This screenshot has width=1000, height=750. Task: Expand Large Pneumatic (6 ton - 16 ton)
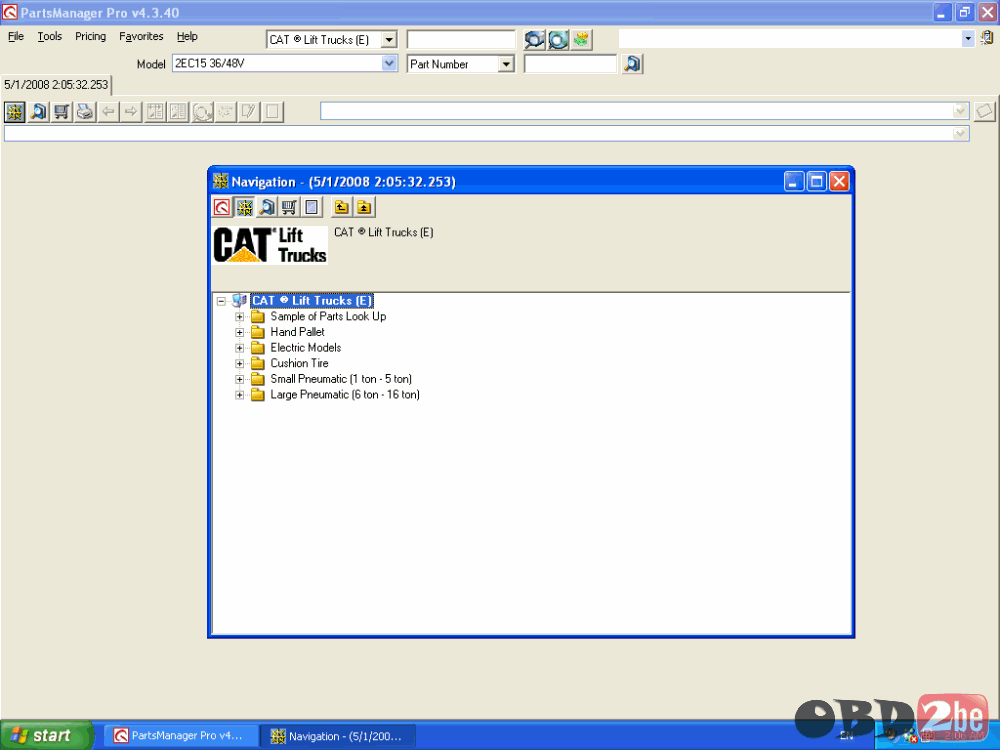coord(239,395)
